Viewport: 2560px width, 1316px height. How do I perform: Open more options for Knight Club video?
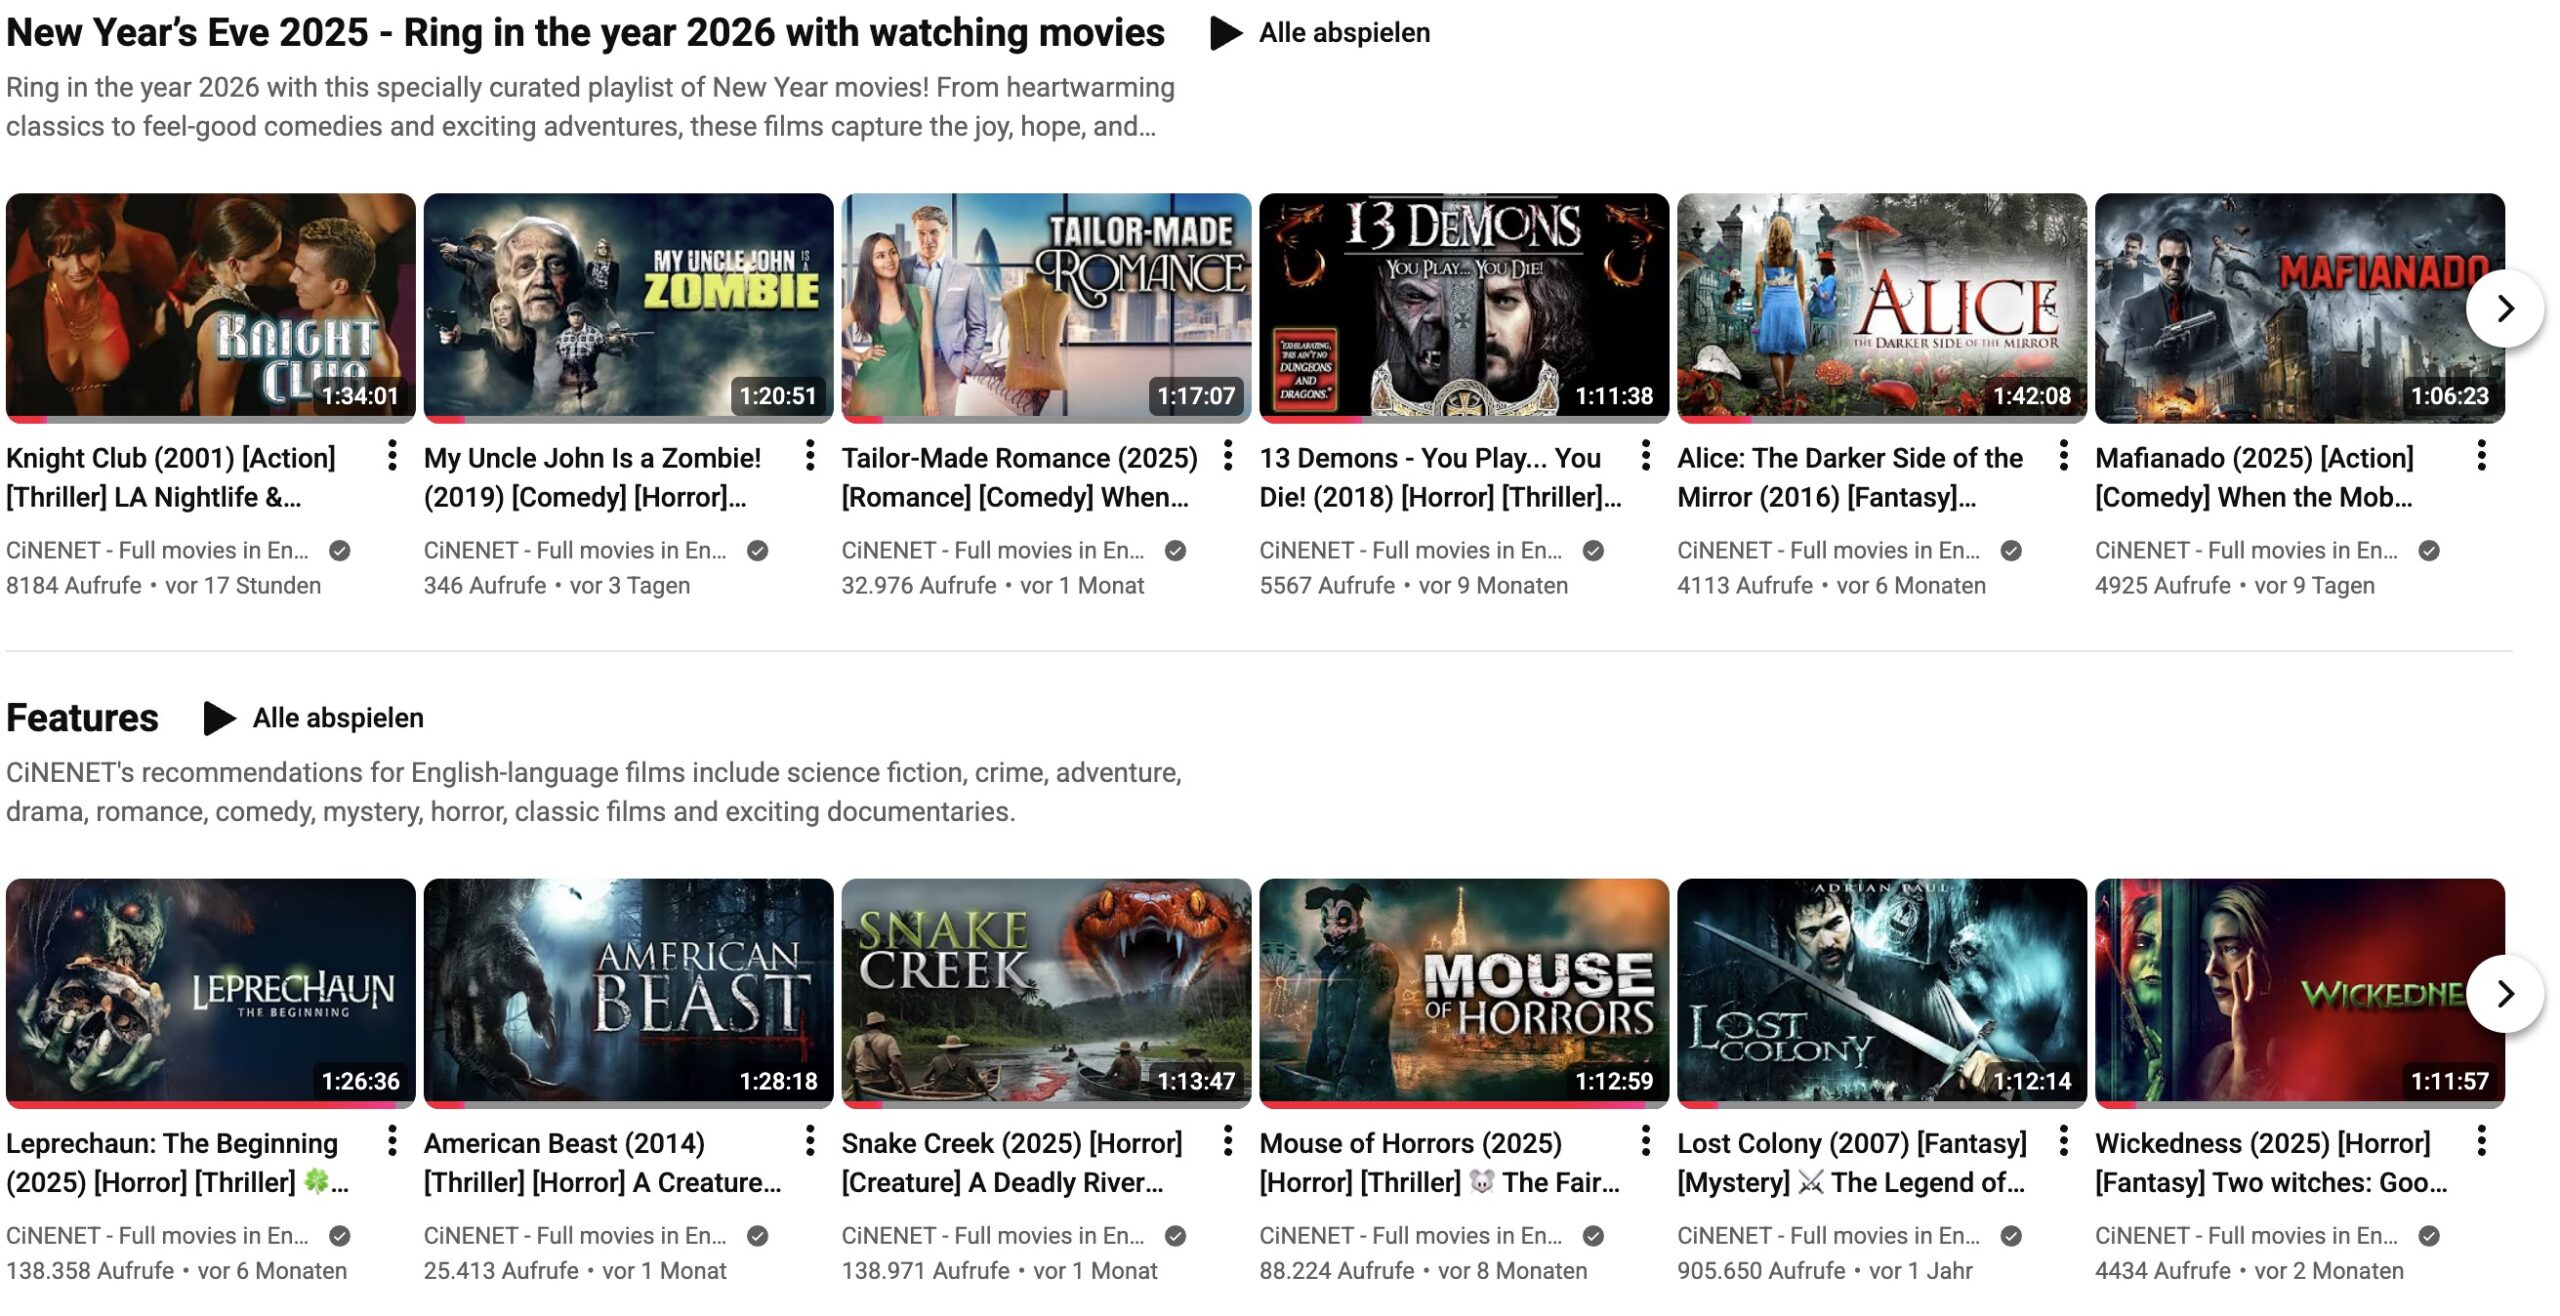pos(392,456)
